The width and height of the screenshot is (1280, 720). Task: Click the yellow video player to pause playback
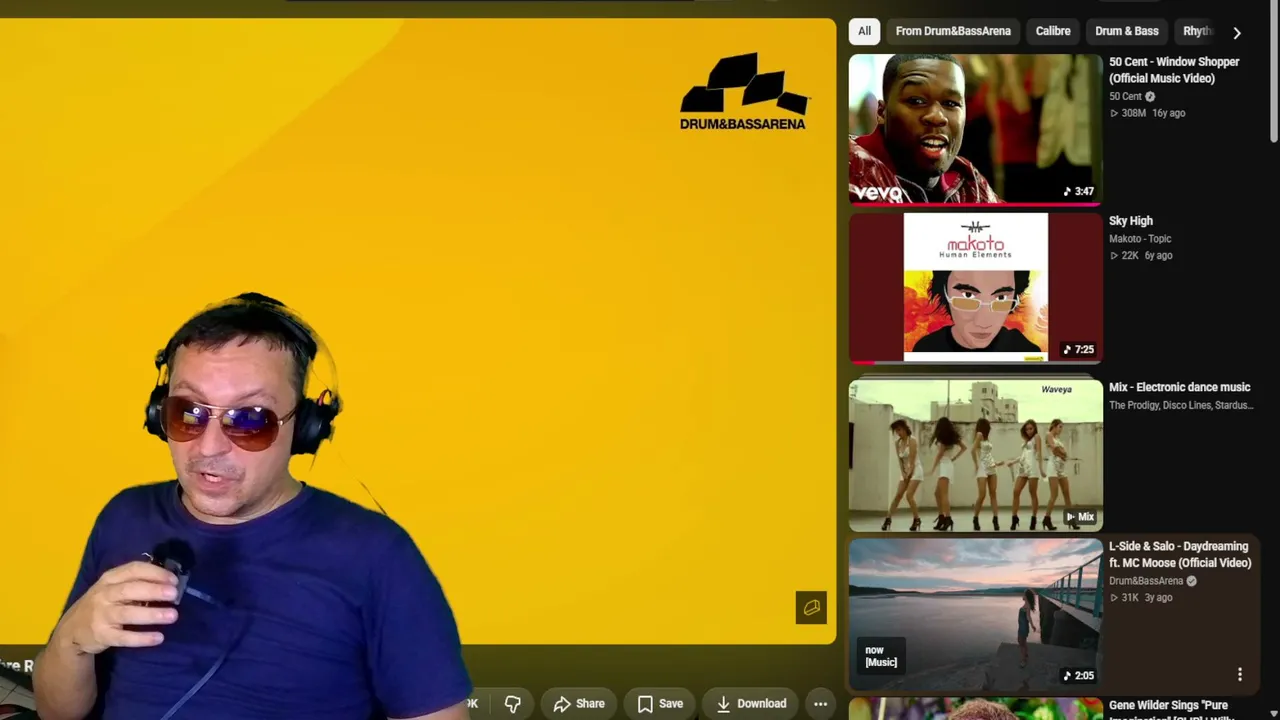418,330
